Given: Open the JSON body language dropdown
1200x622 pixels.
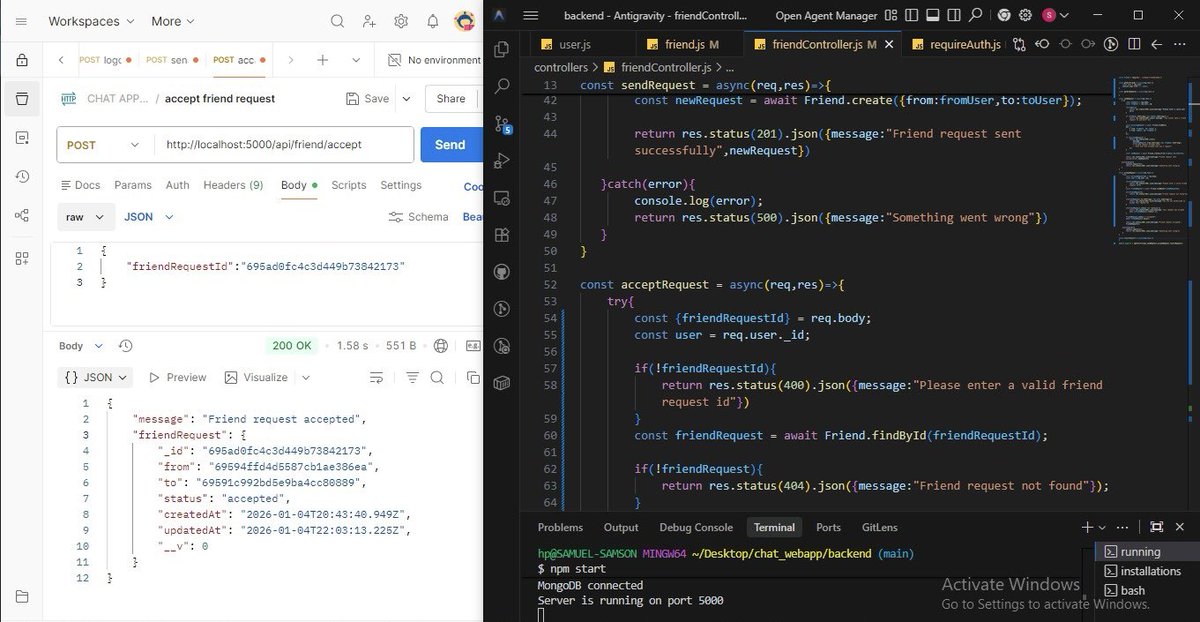Looking at the screenshot, I should pos(149,217).
